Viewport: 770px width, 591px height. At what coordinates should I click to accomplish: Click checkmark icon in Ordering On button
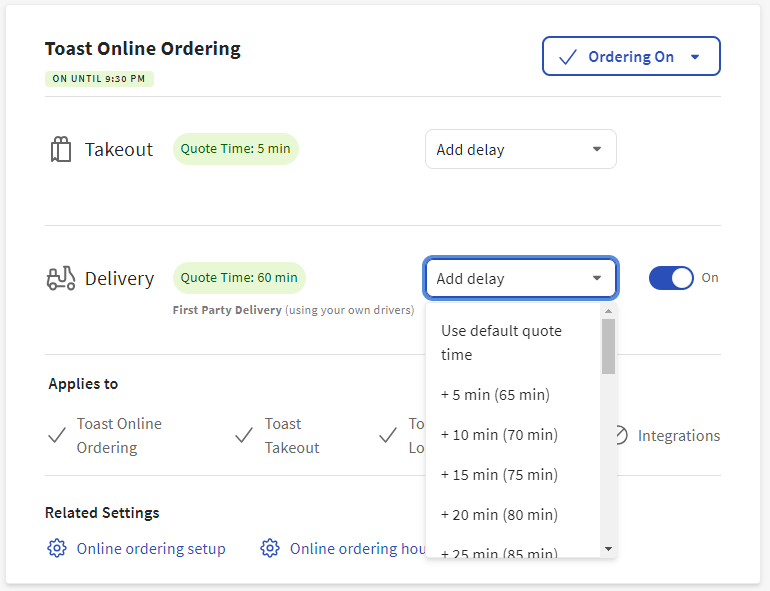567,57
